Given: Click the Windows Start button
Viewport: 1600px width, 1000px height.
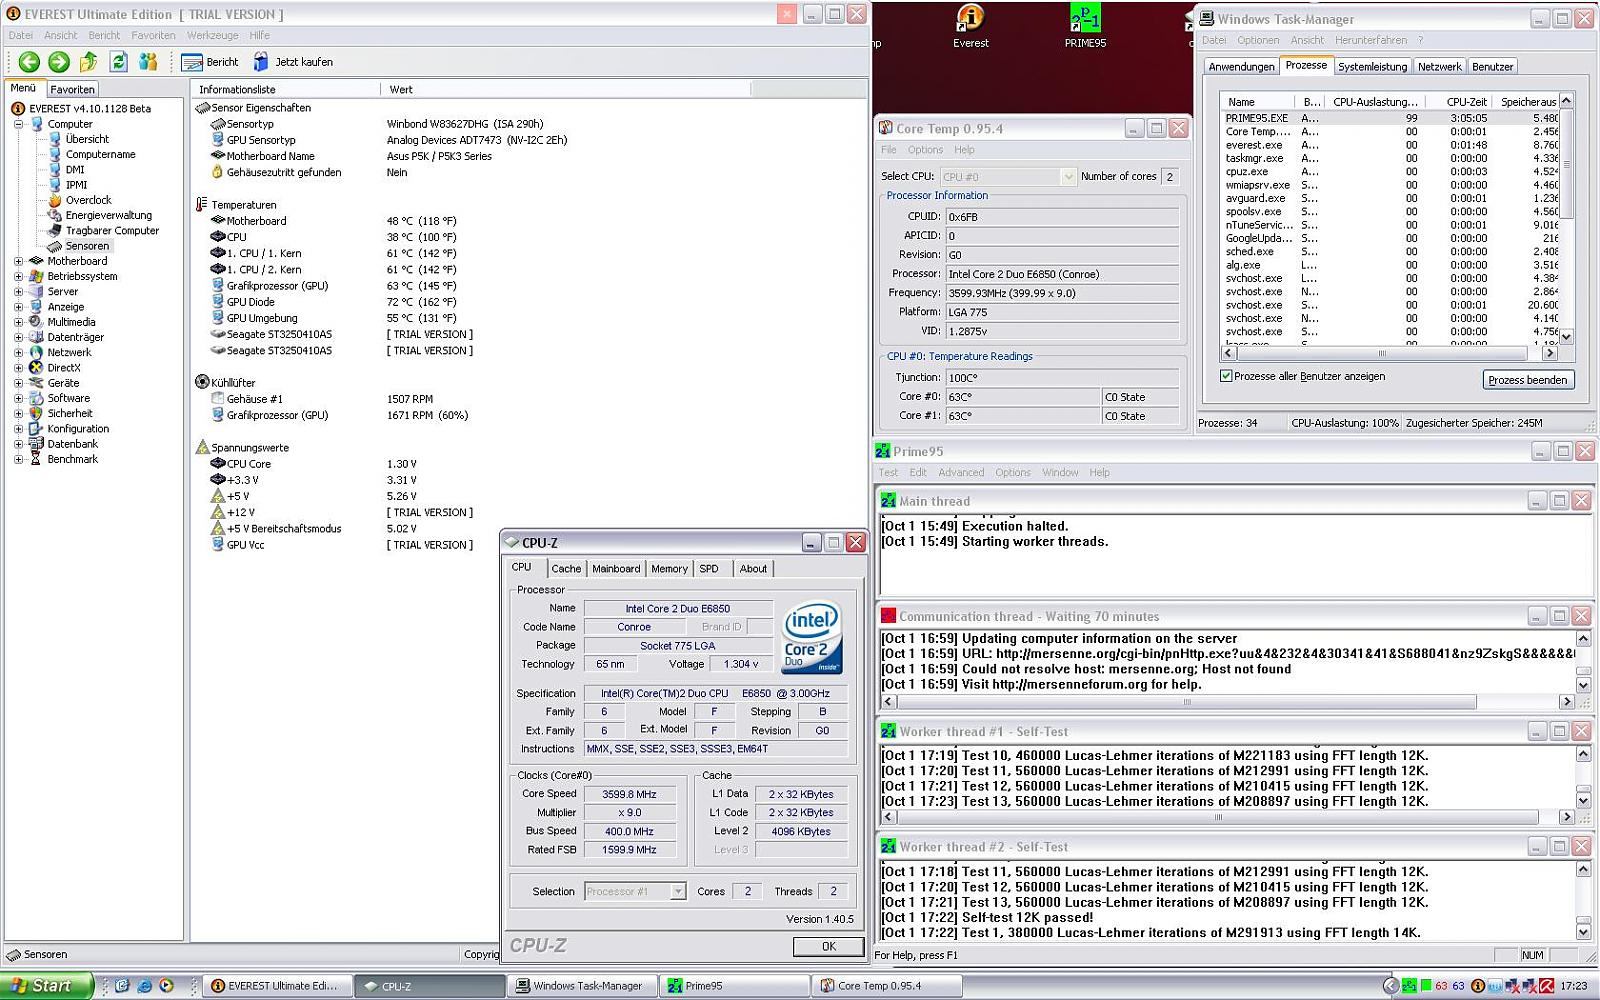Looking at the screenshot, I should coord(47,986).
